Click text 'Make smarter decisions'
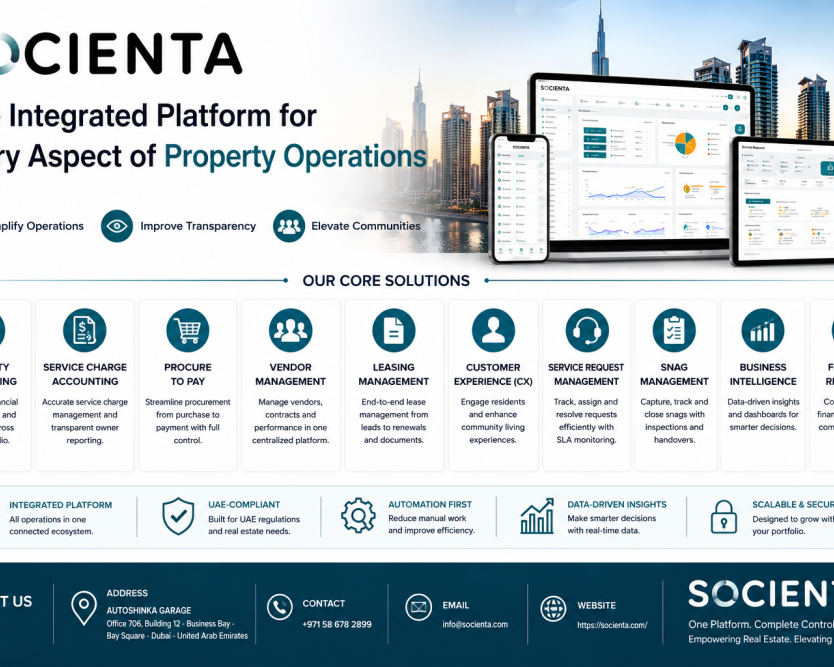This screenshot has width=834, height=667. coord(612,518)
